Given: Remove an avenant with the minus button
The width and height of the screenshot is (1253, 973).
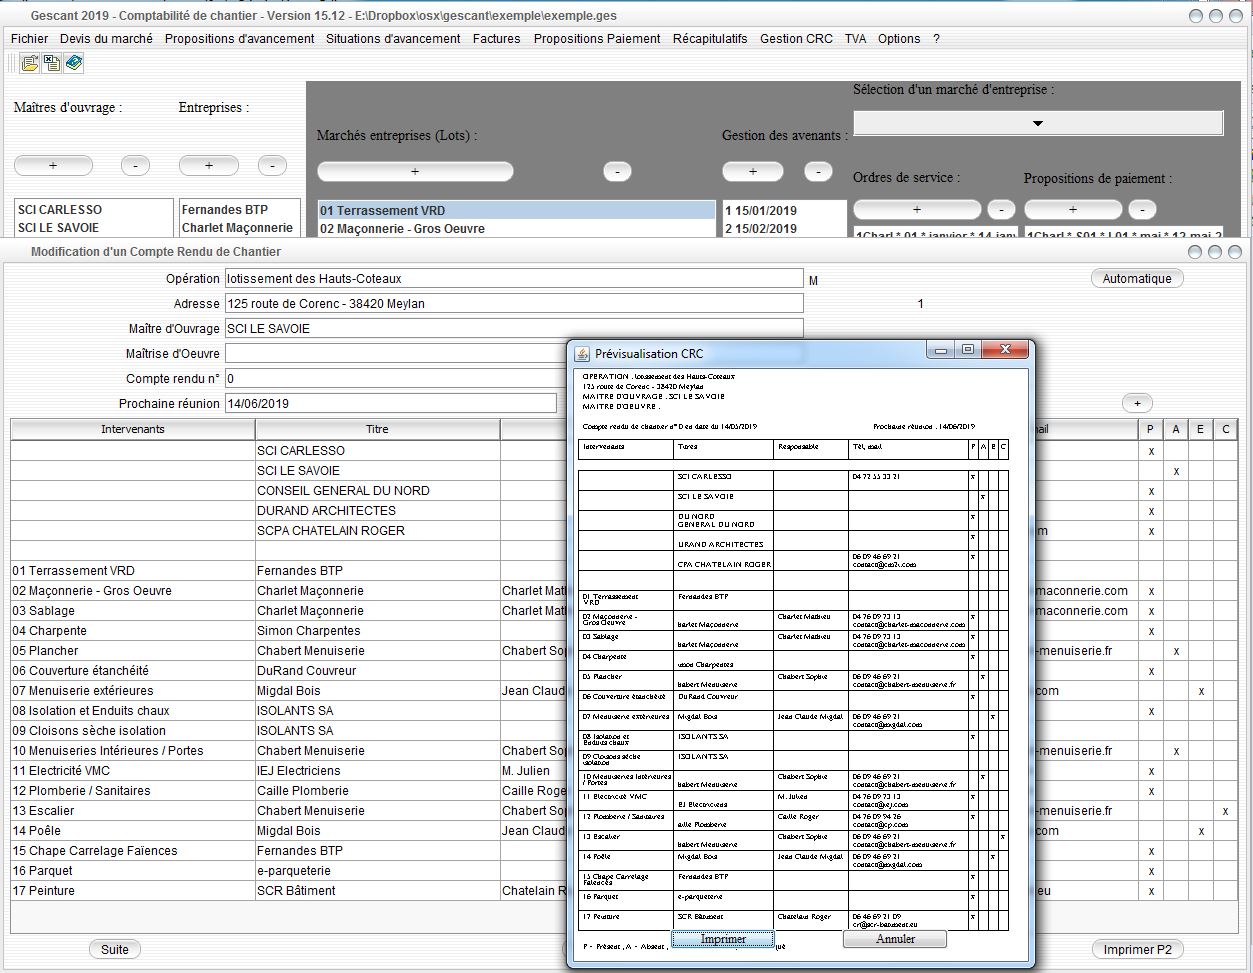Looking at the screenshot, I should 818,172.
